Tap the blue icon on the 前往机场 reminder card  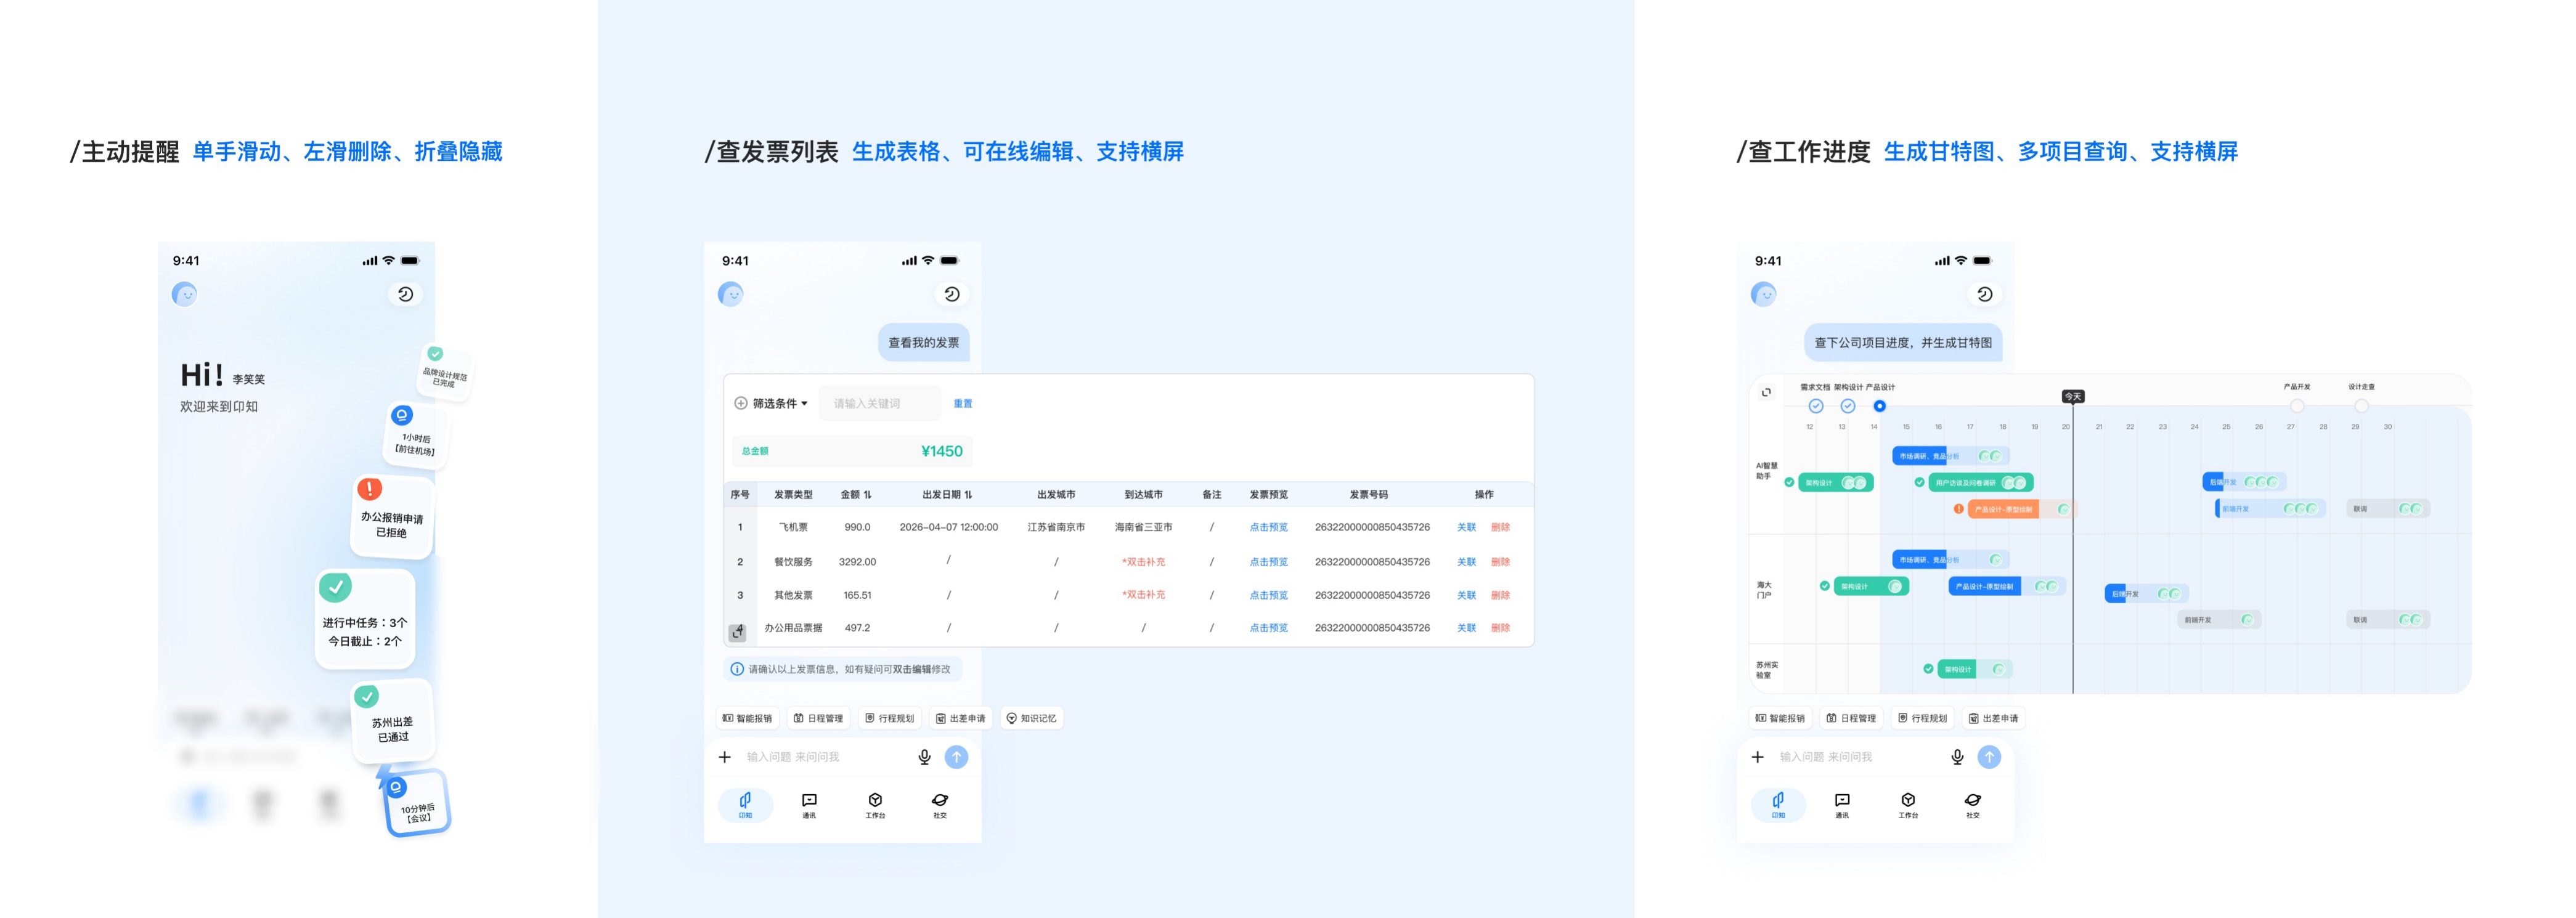(401, 415)
